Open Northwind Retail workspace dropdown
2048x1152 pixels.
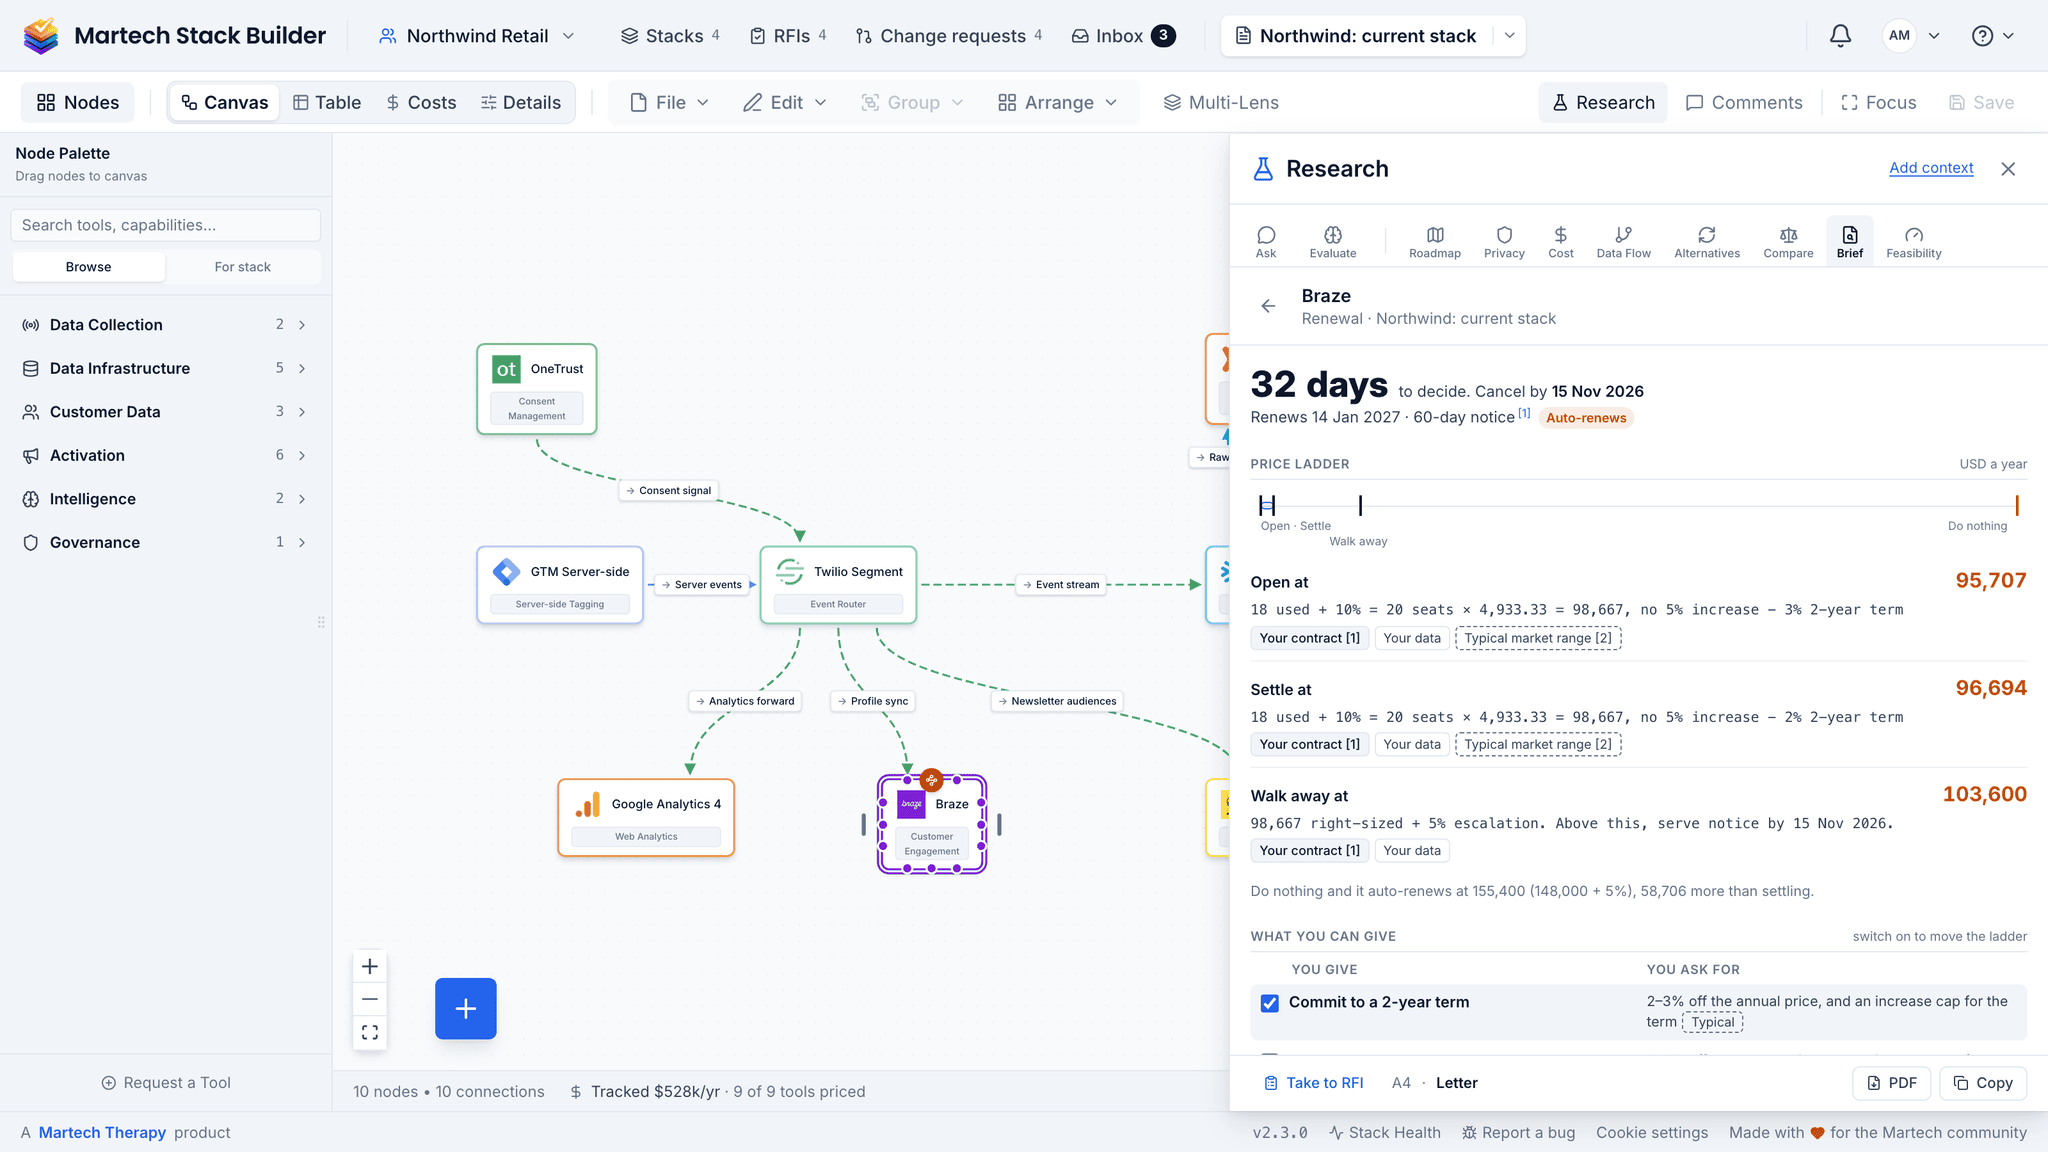477,36
